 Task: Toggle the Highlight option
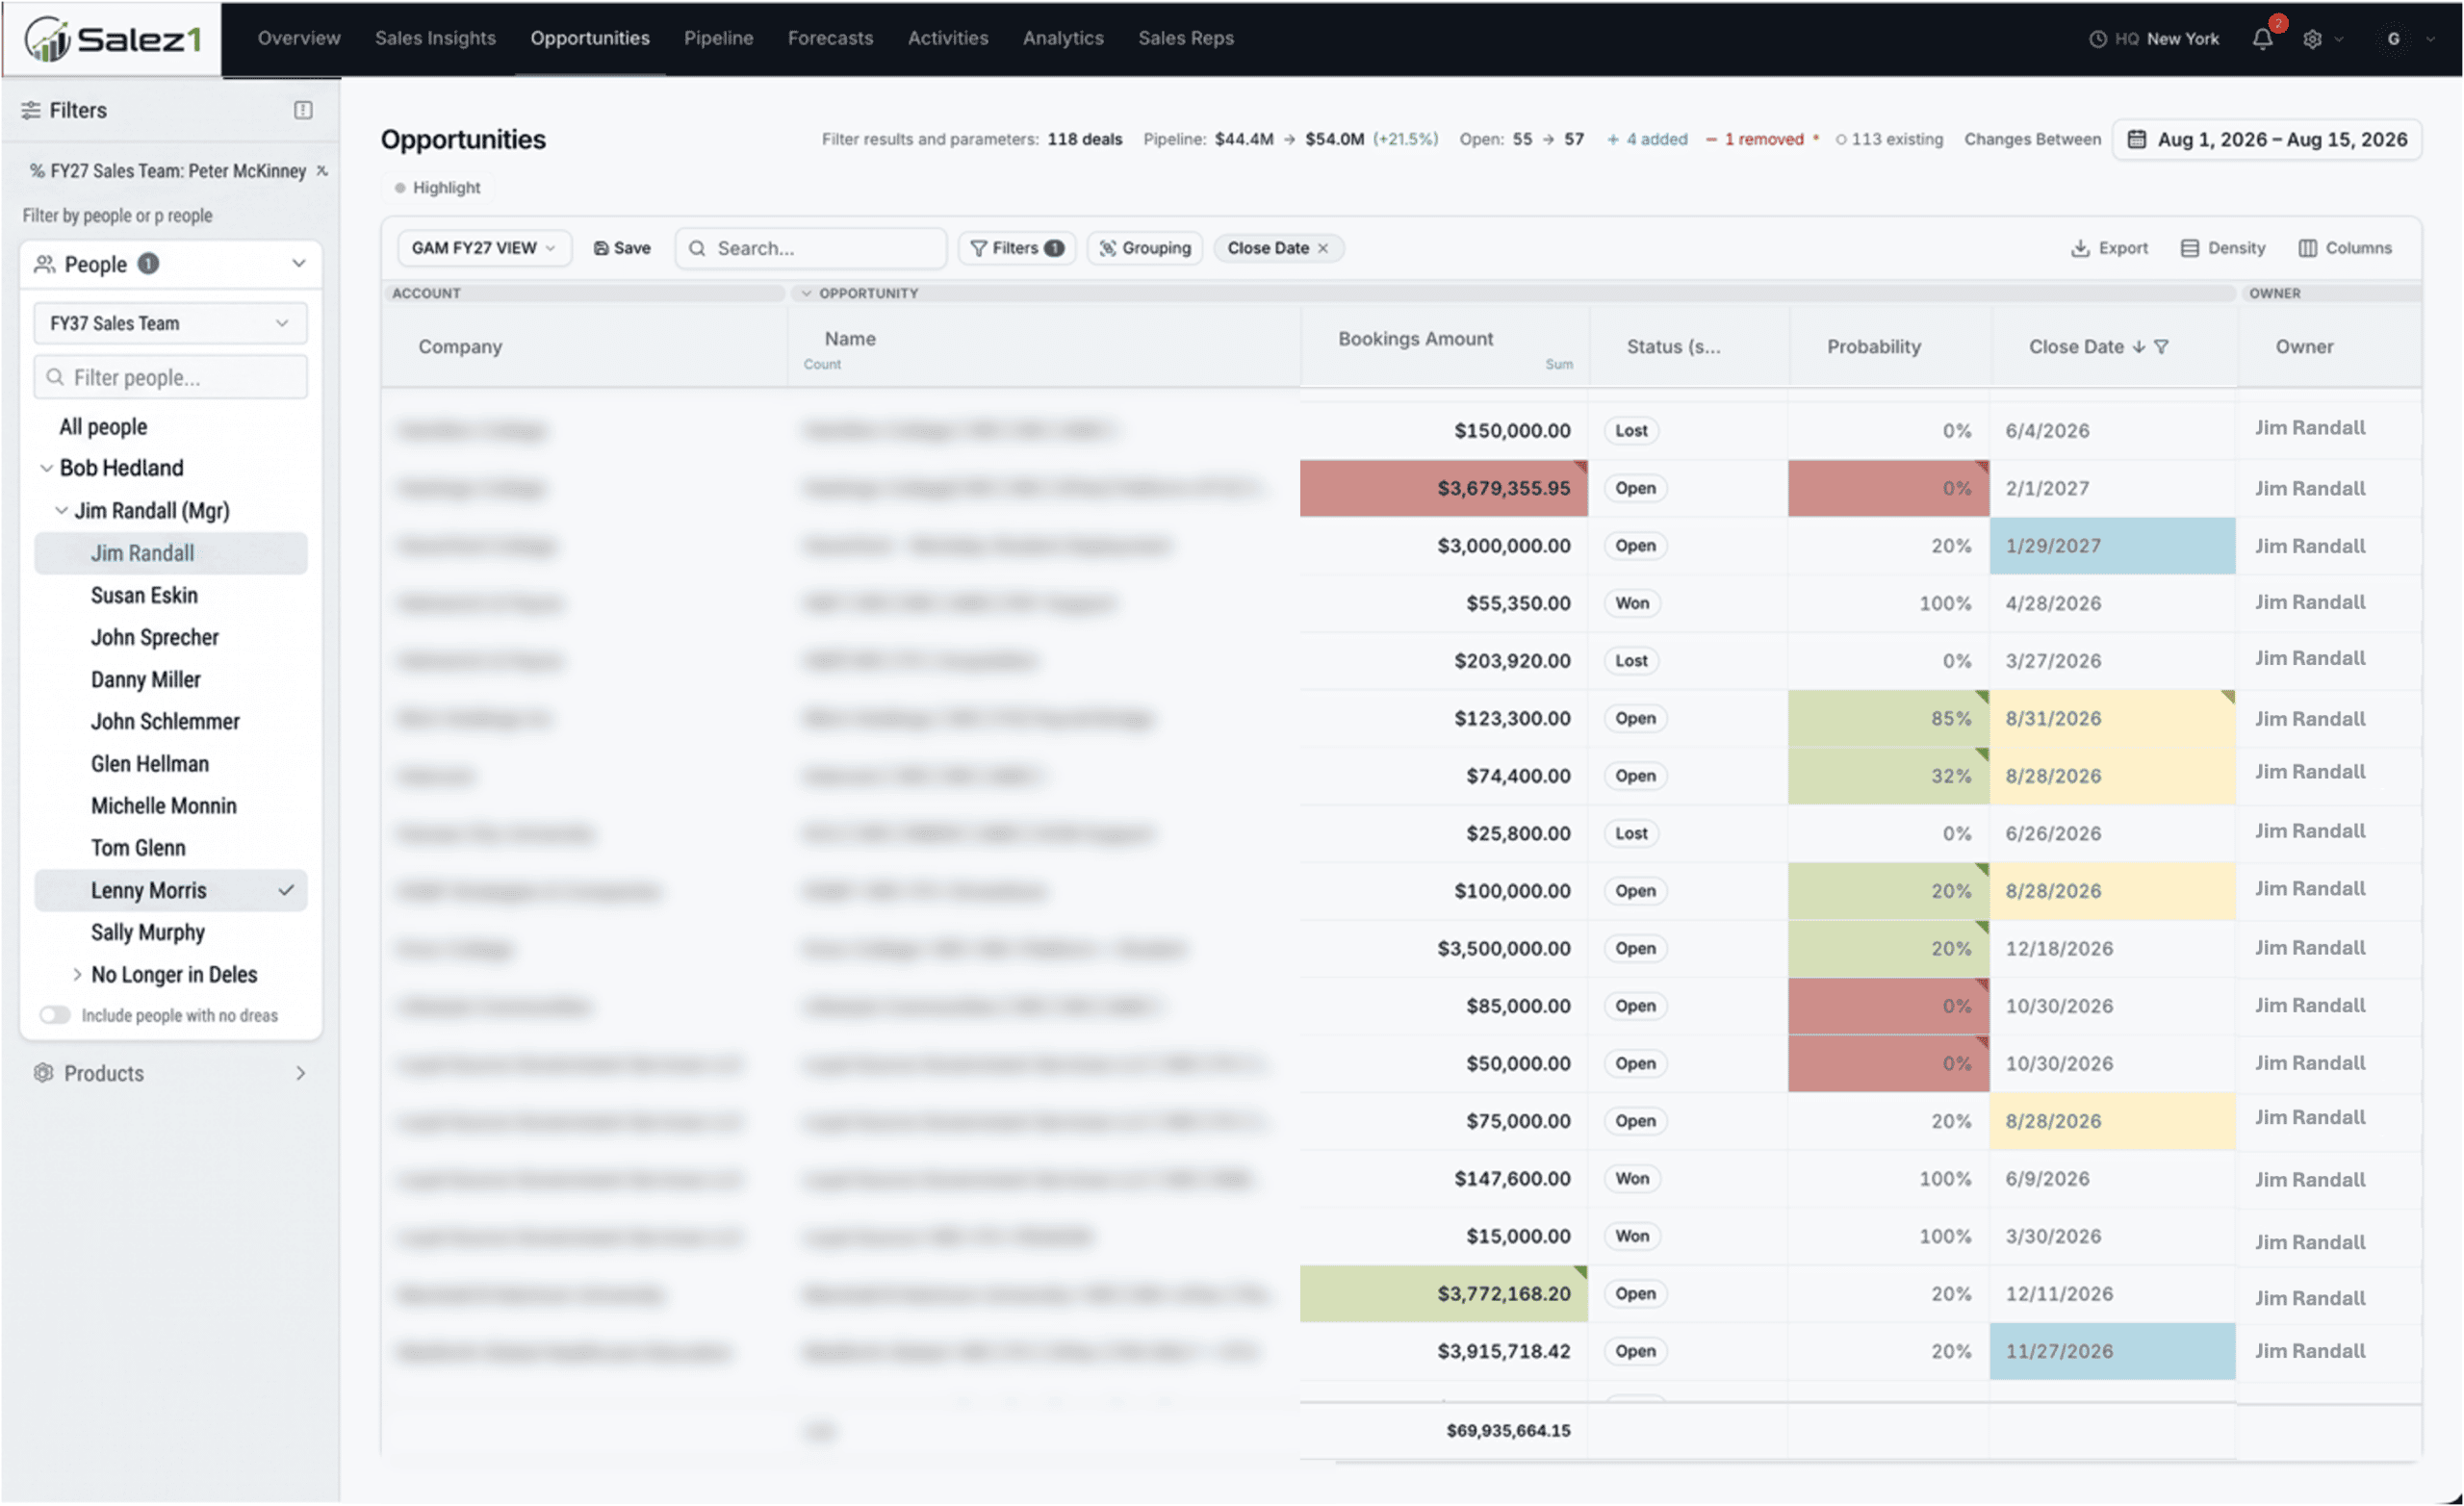437,188
